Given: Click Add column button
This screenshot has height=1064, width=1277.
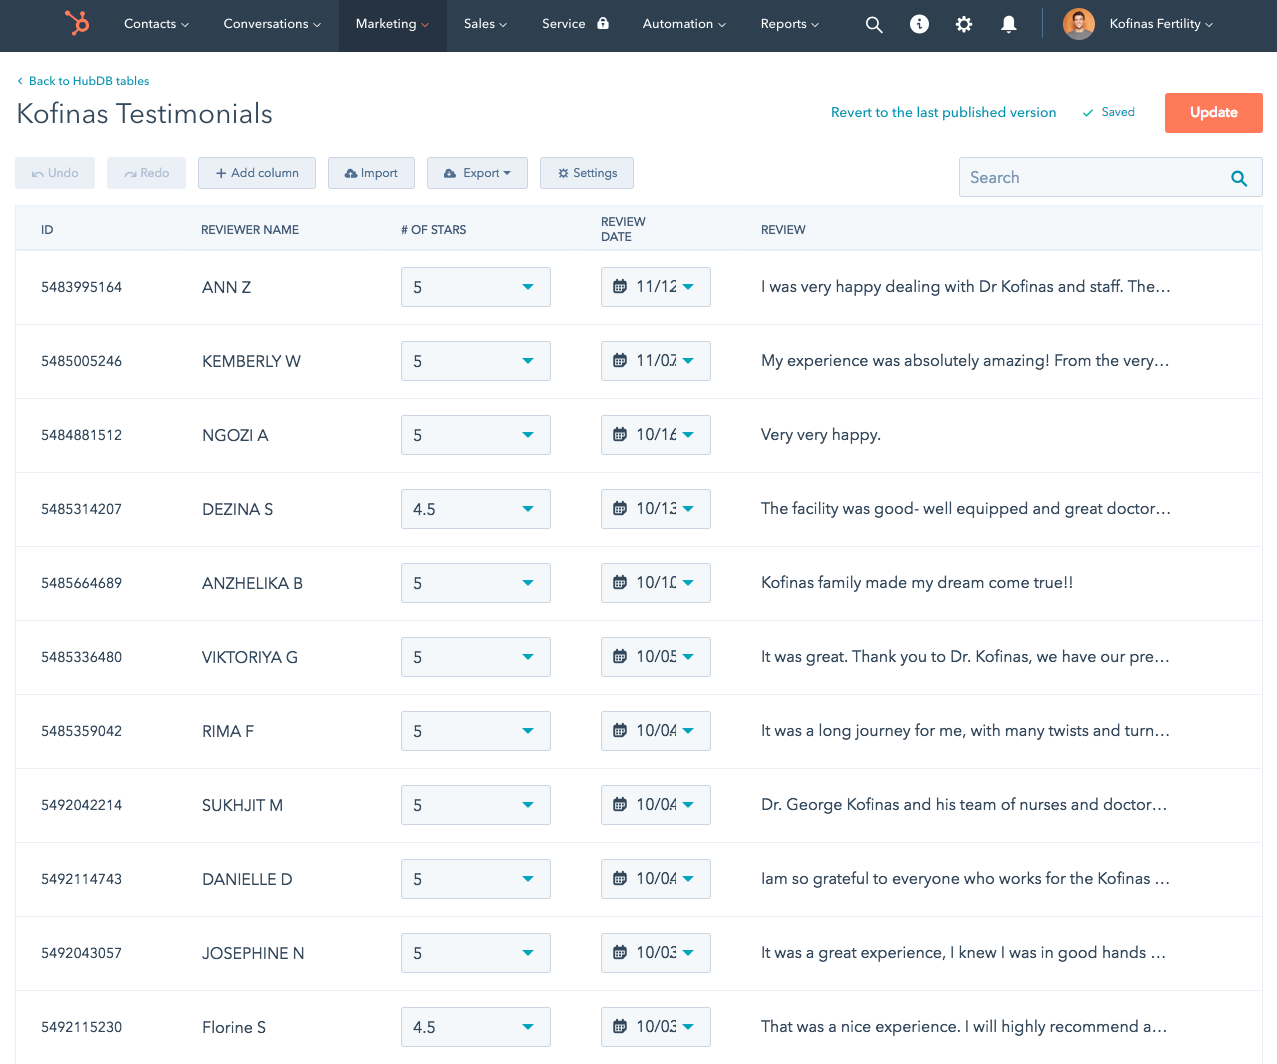Looking at the screenshot, I should tap(257, 173).
